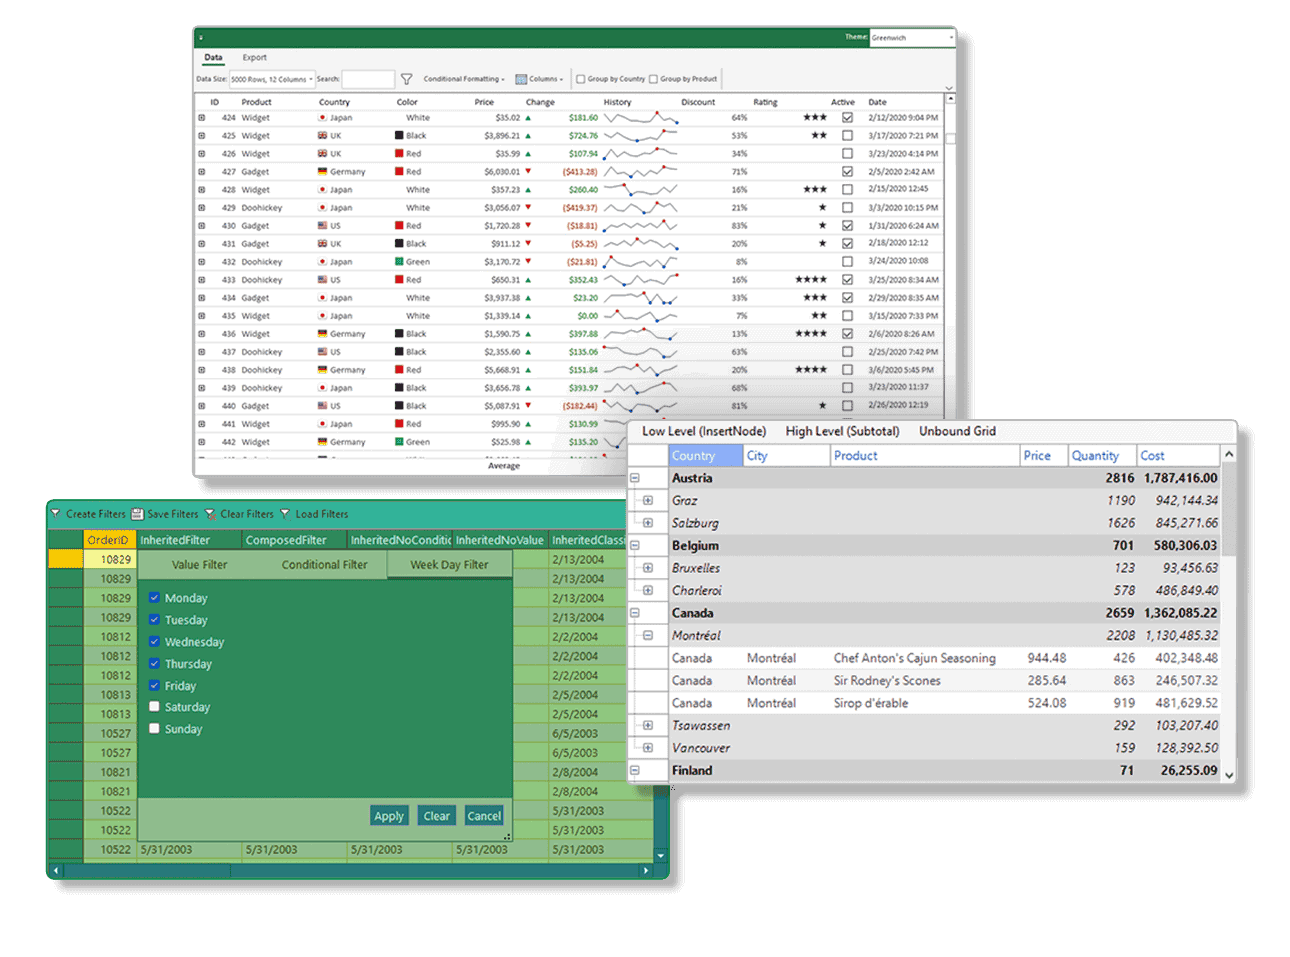The height and width of the screenshot is (957, 1290).
Task: Uncheck the Monday weekday filter box
Action: coord(154,598)
